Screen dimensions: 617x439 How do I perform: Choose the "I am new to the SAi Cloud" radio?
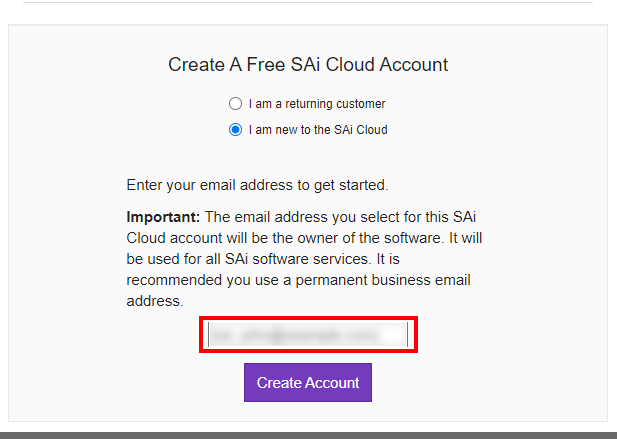[235, 129]
